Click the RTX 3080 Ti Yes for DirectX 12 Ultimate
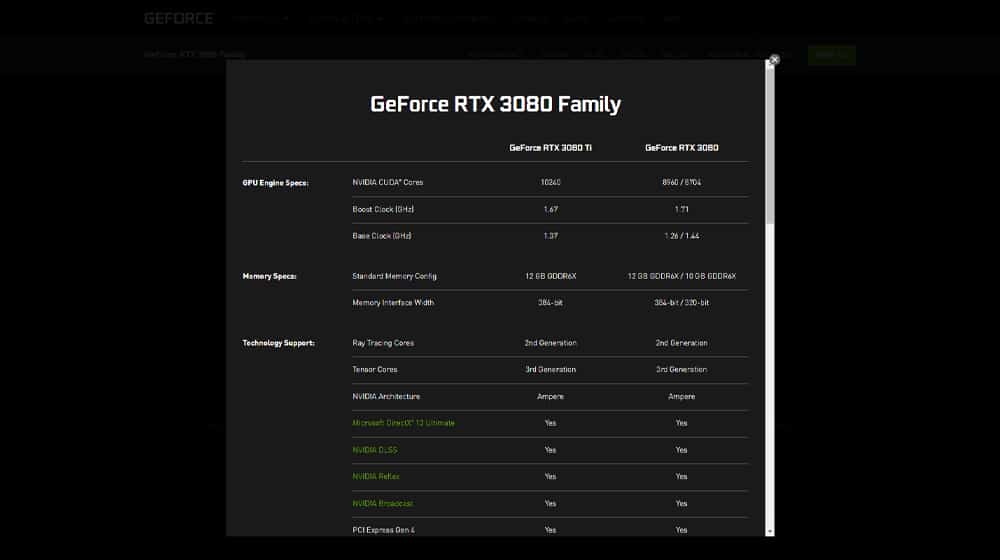Image resolution: width=1000 pixels, height=560 pixels. [550, 423]
